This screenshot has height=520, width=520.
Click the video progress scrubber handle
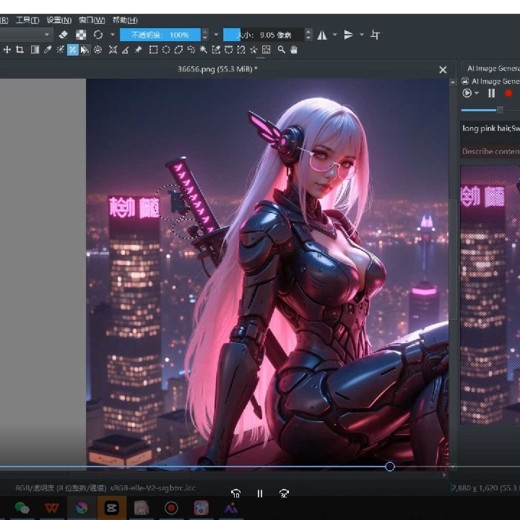pyautogui.click(x=390, y=466)
